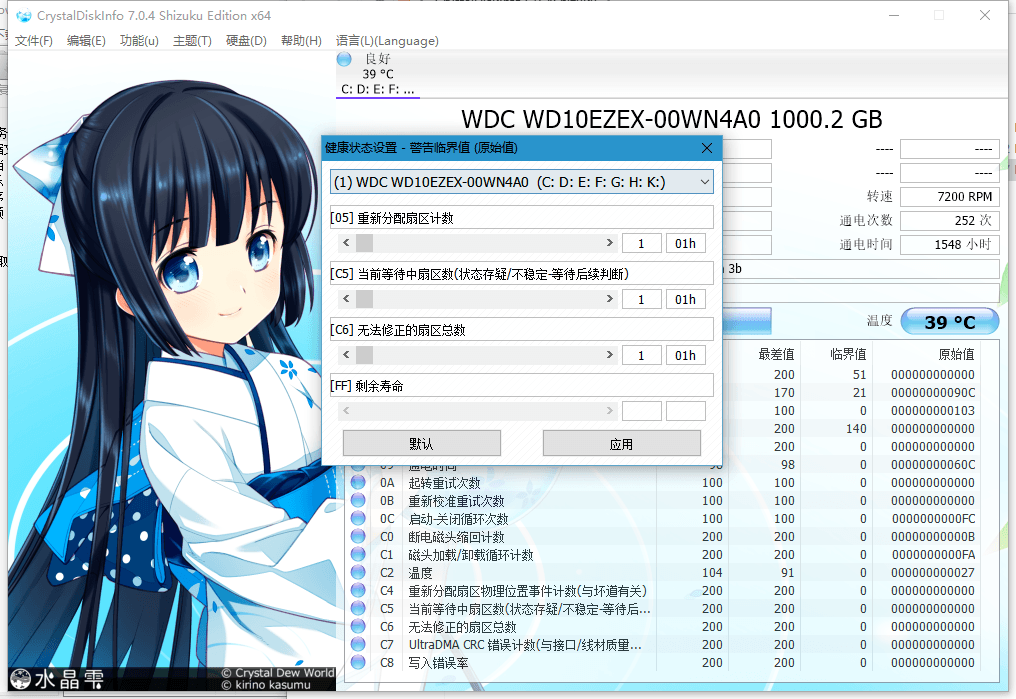The width and height of the screenshot is (1016, 699).
Task: Open the 文件(F) menu
Action: click(x=34, y=41)
